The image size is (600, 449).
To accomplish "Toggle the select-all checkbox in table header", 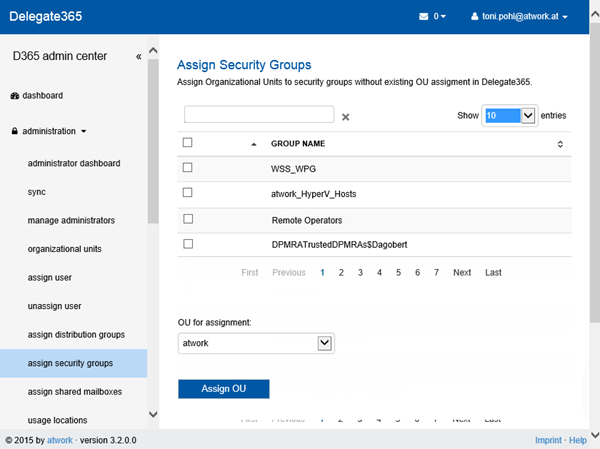I will tap(188, 143).
